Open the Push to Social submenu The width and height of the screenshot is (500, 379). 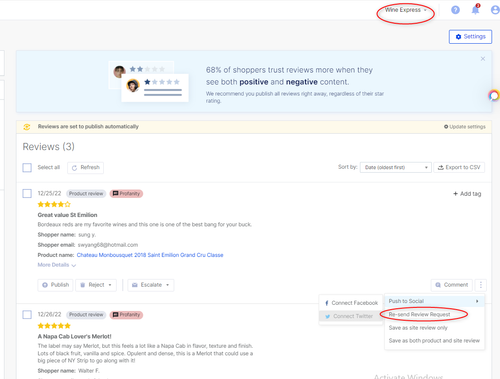tap(434, 301)
